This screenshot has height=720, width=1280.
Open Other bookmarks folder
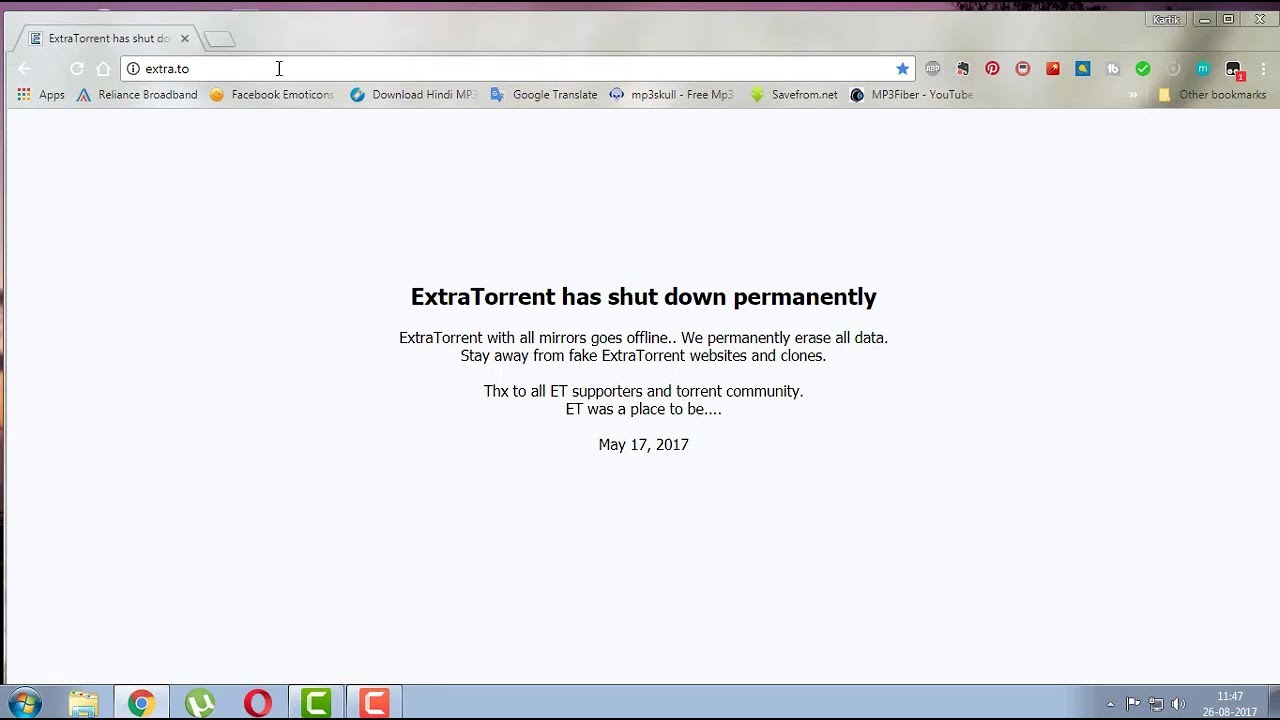point(1212,95)
